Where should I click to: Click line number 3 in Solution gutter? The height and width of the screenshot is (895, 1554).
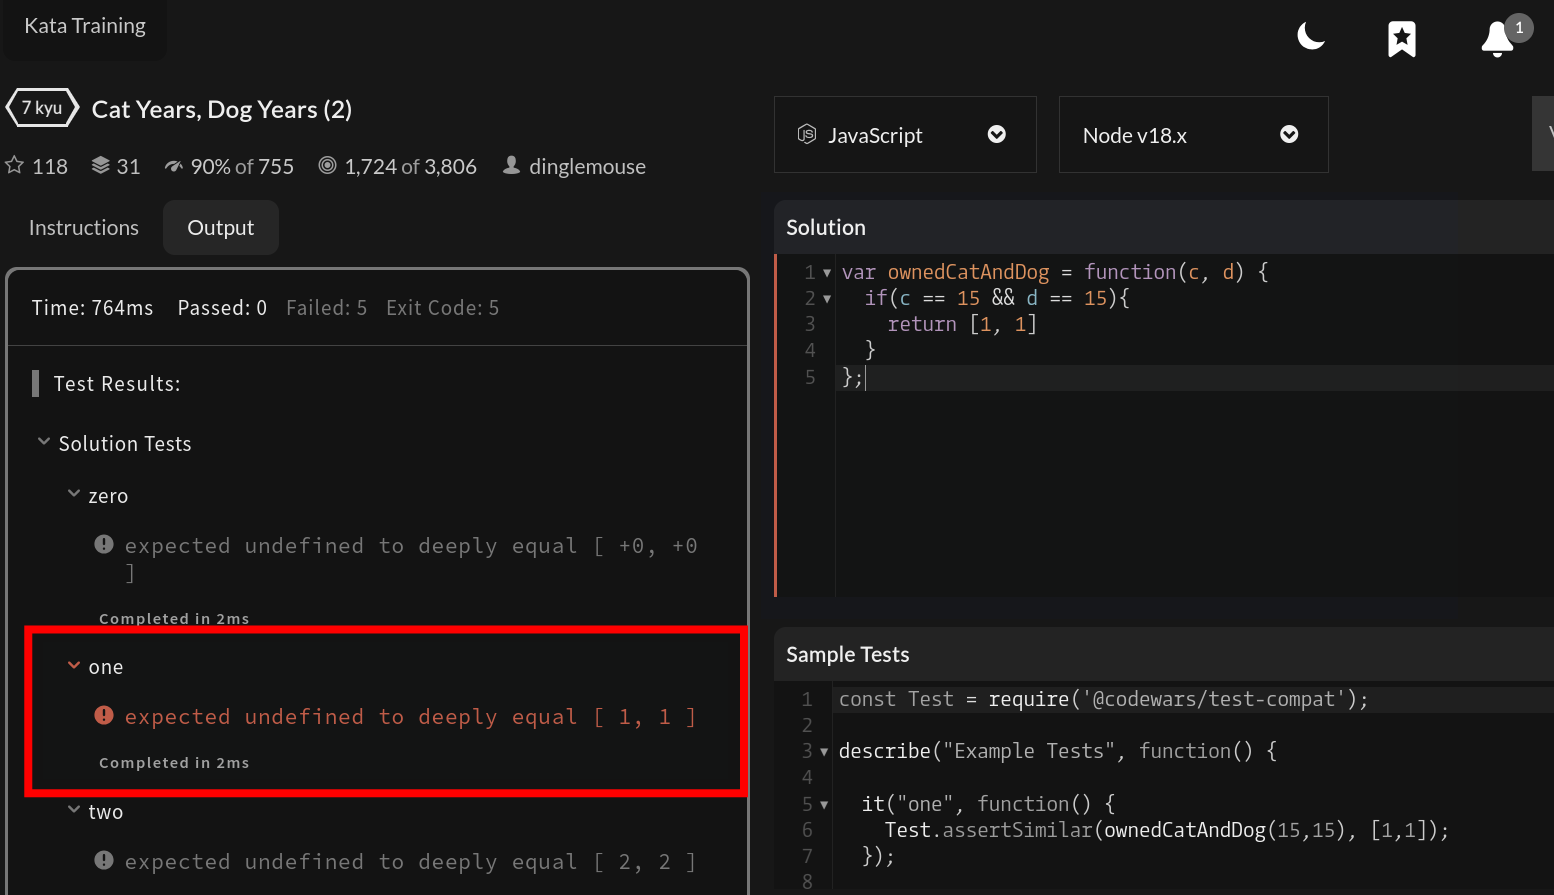point(810,324)
